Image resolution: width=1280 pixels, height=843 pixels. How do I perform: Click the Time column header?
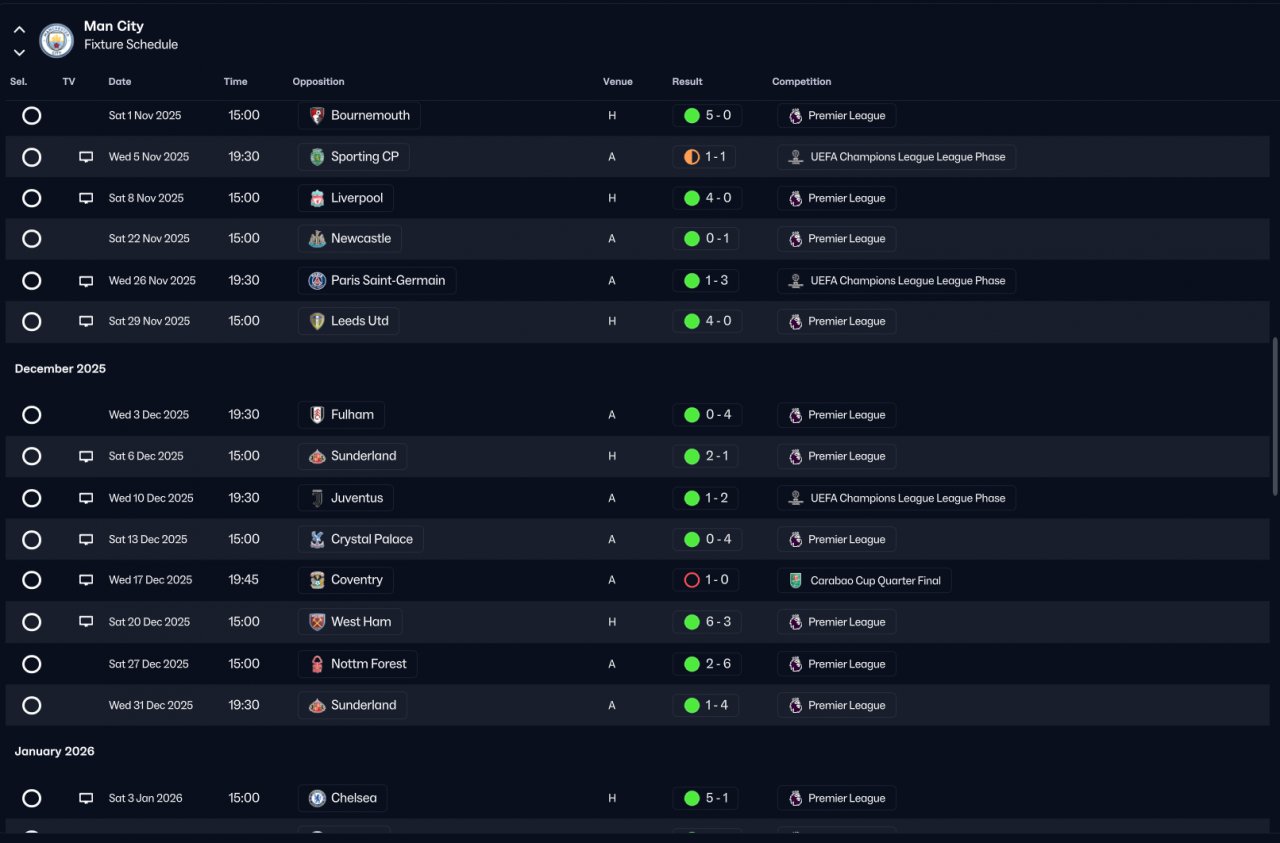click(x=235, y=82)
